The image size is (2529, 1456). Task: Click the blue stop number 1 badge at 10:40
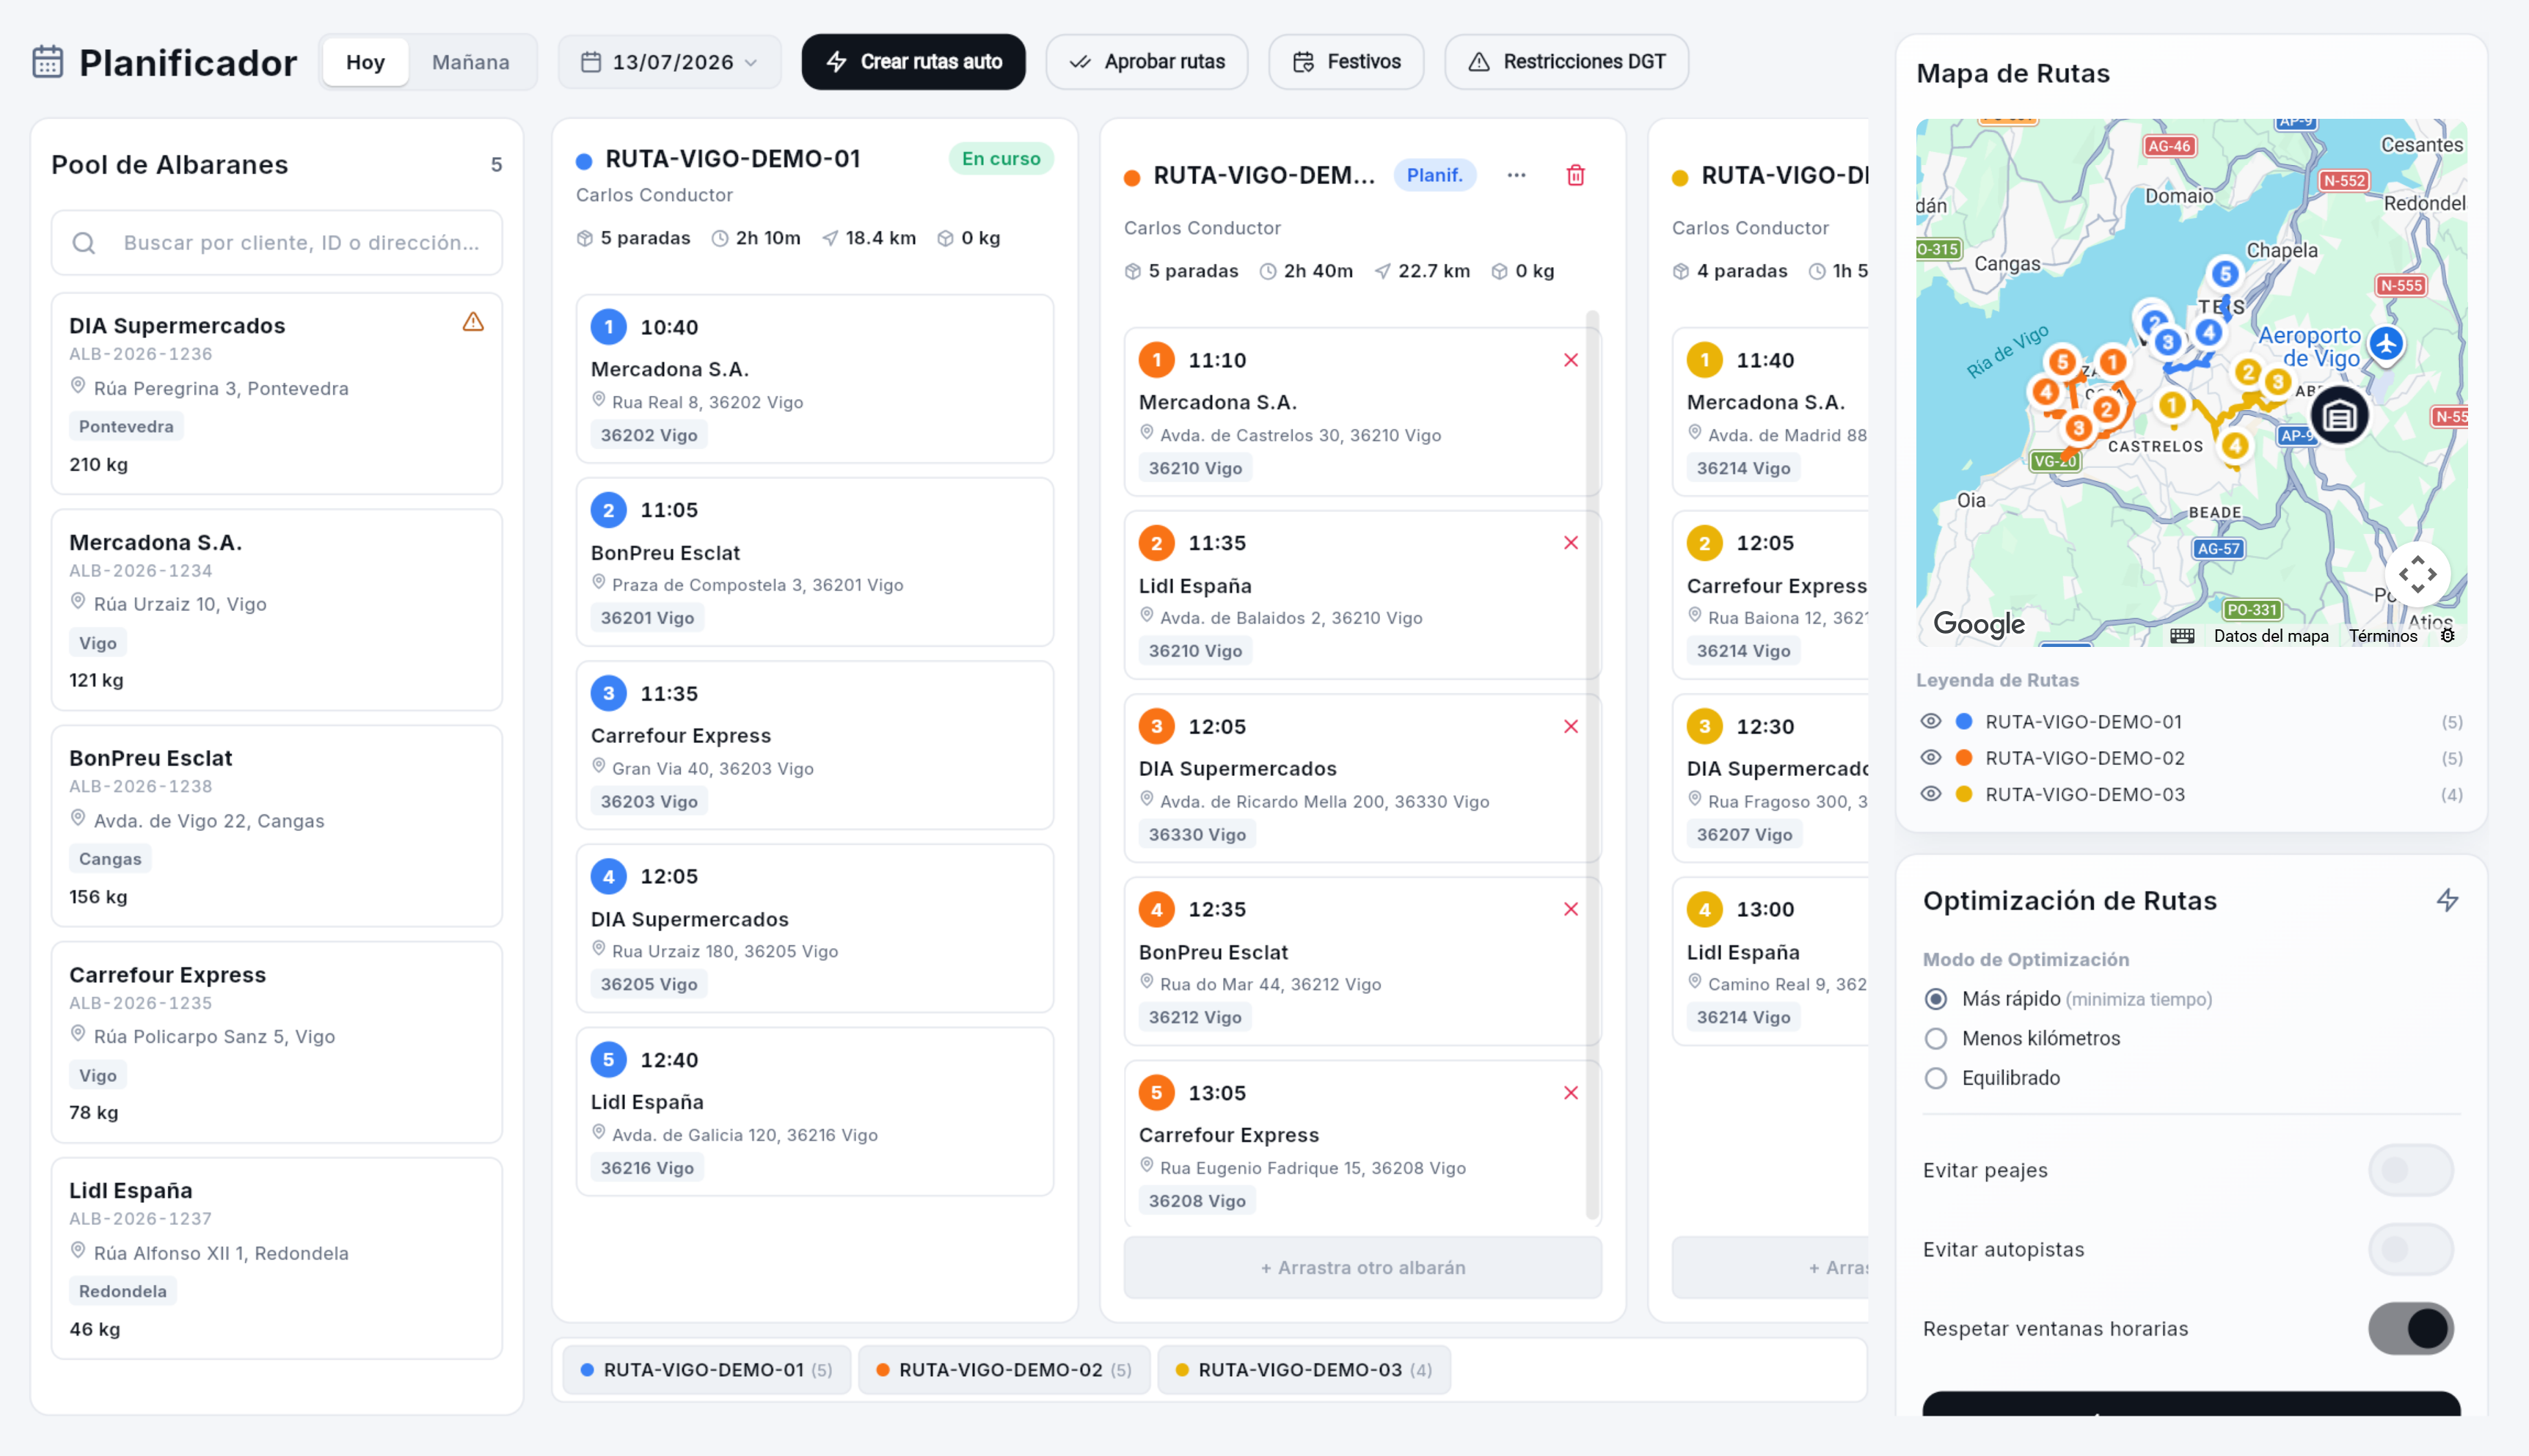(609, 327)
